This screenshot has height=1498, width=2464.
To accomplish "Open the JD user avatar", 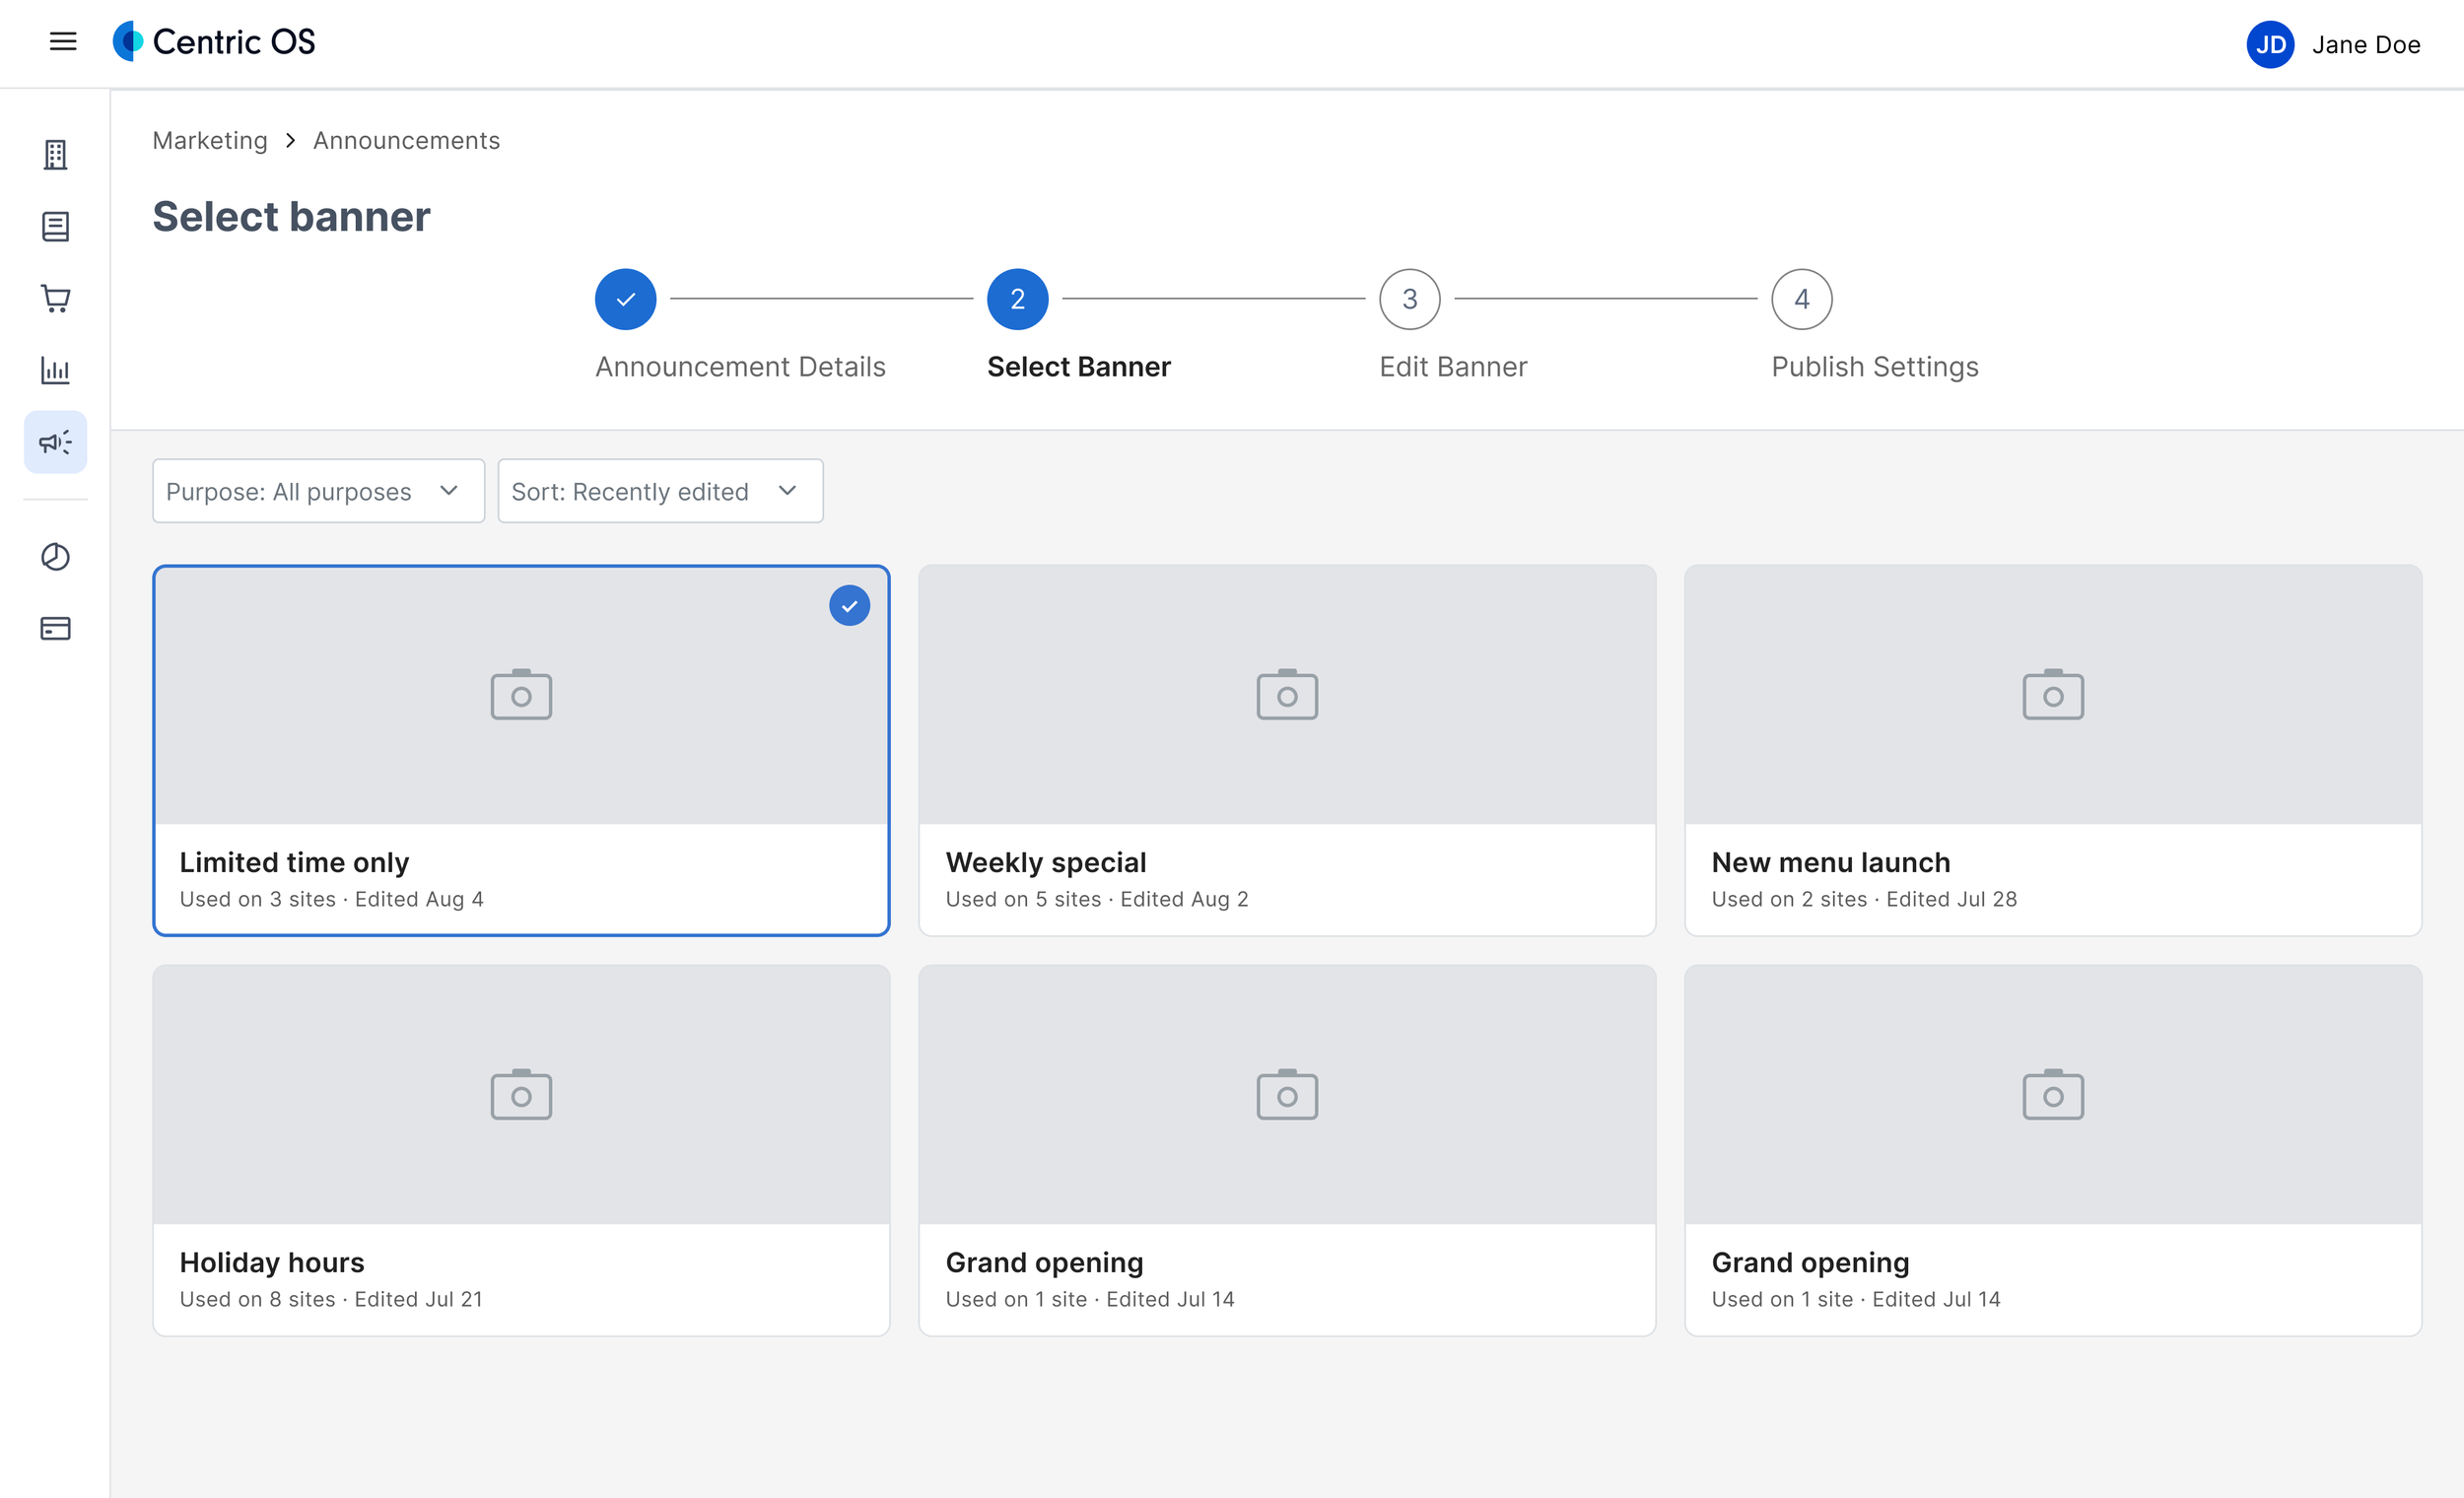I will tap(2270, 44).
